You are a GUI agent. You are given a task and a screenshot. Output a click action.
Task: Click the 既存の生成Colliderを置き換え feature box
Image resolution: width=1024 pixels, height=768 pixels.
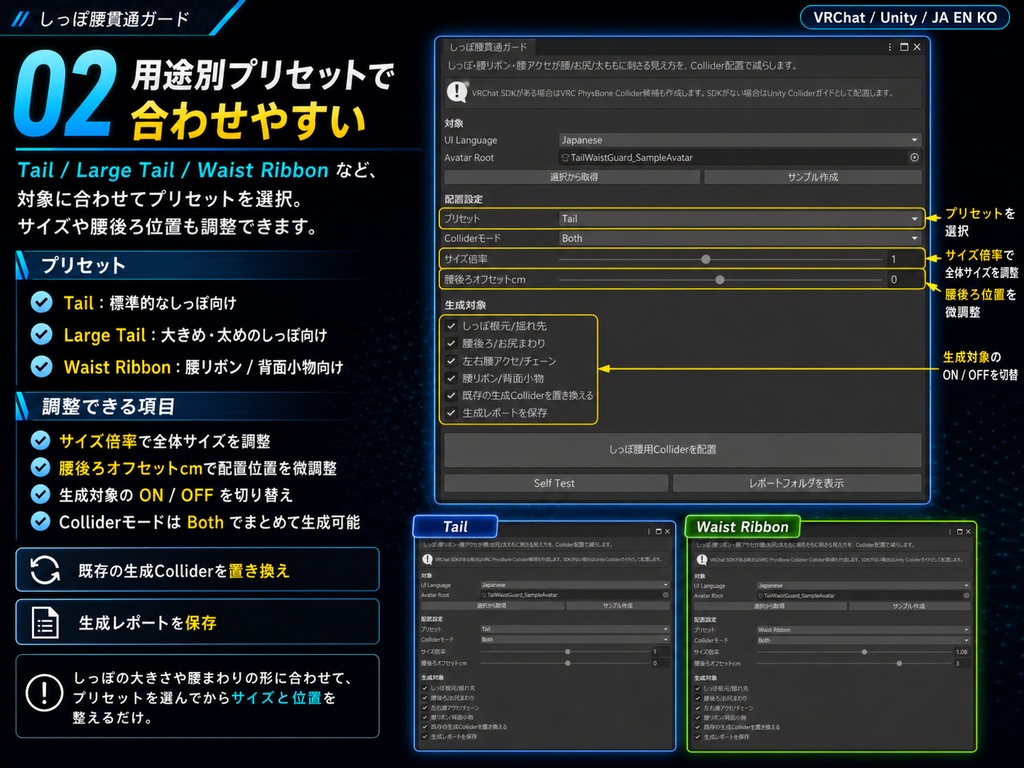197,569
